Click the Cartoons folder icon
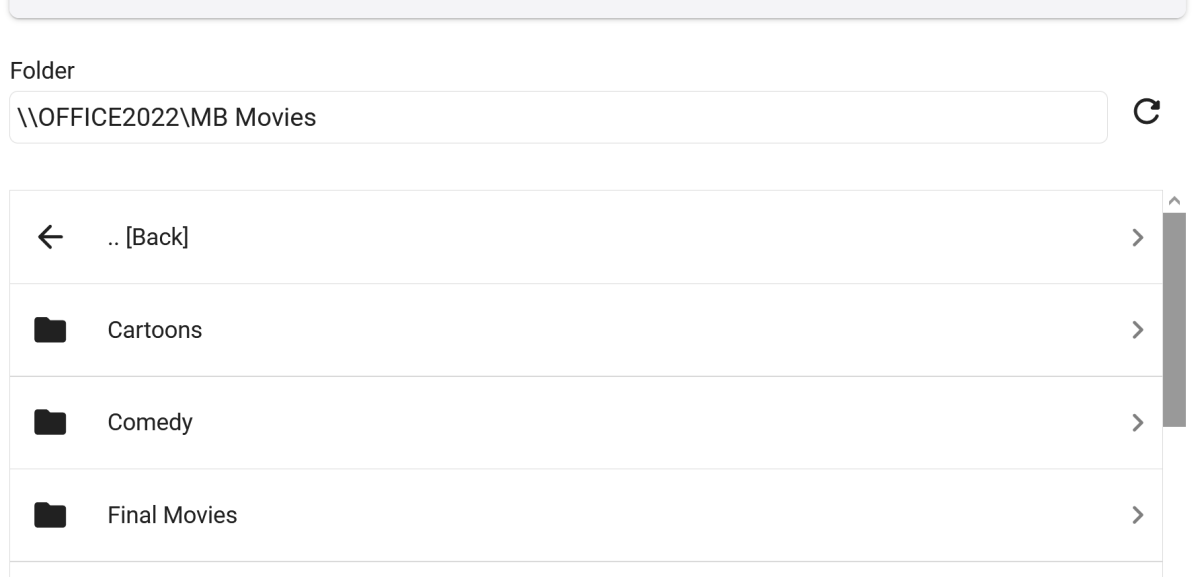The height and width of the screenshot is (577, 1200). tap(50, 330)
